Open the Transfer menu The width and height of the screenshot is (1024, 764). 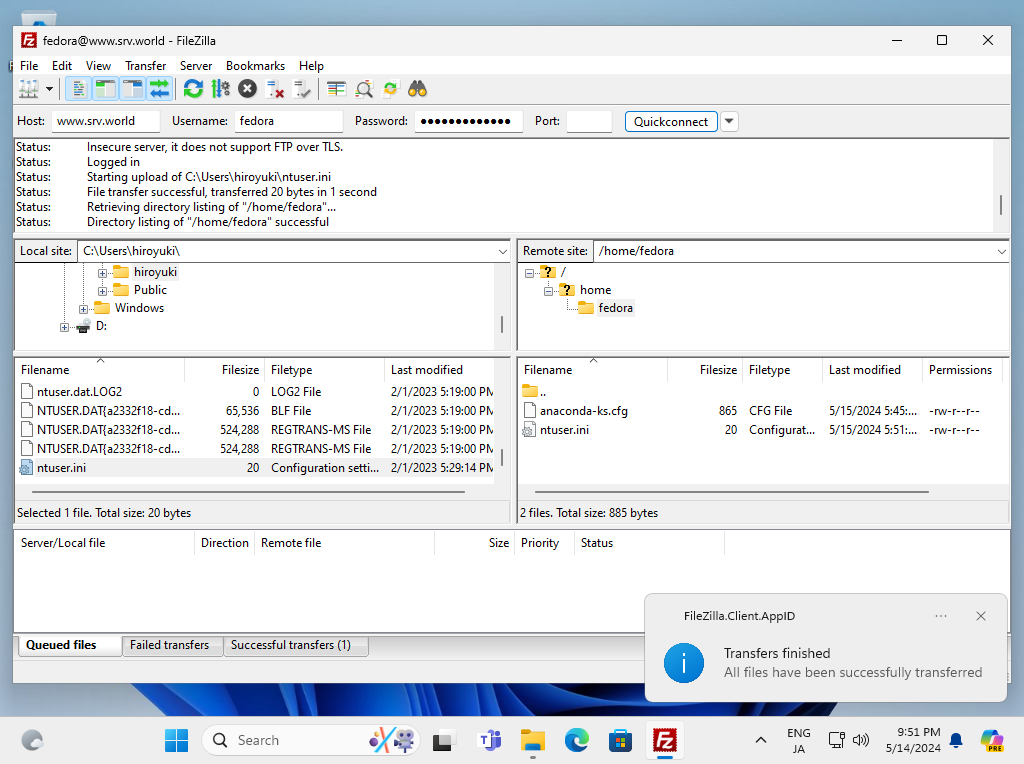[x=146, y=66]
